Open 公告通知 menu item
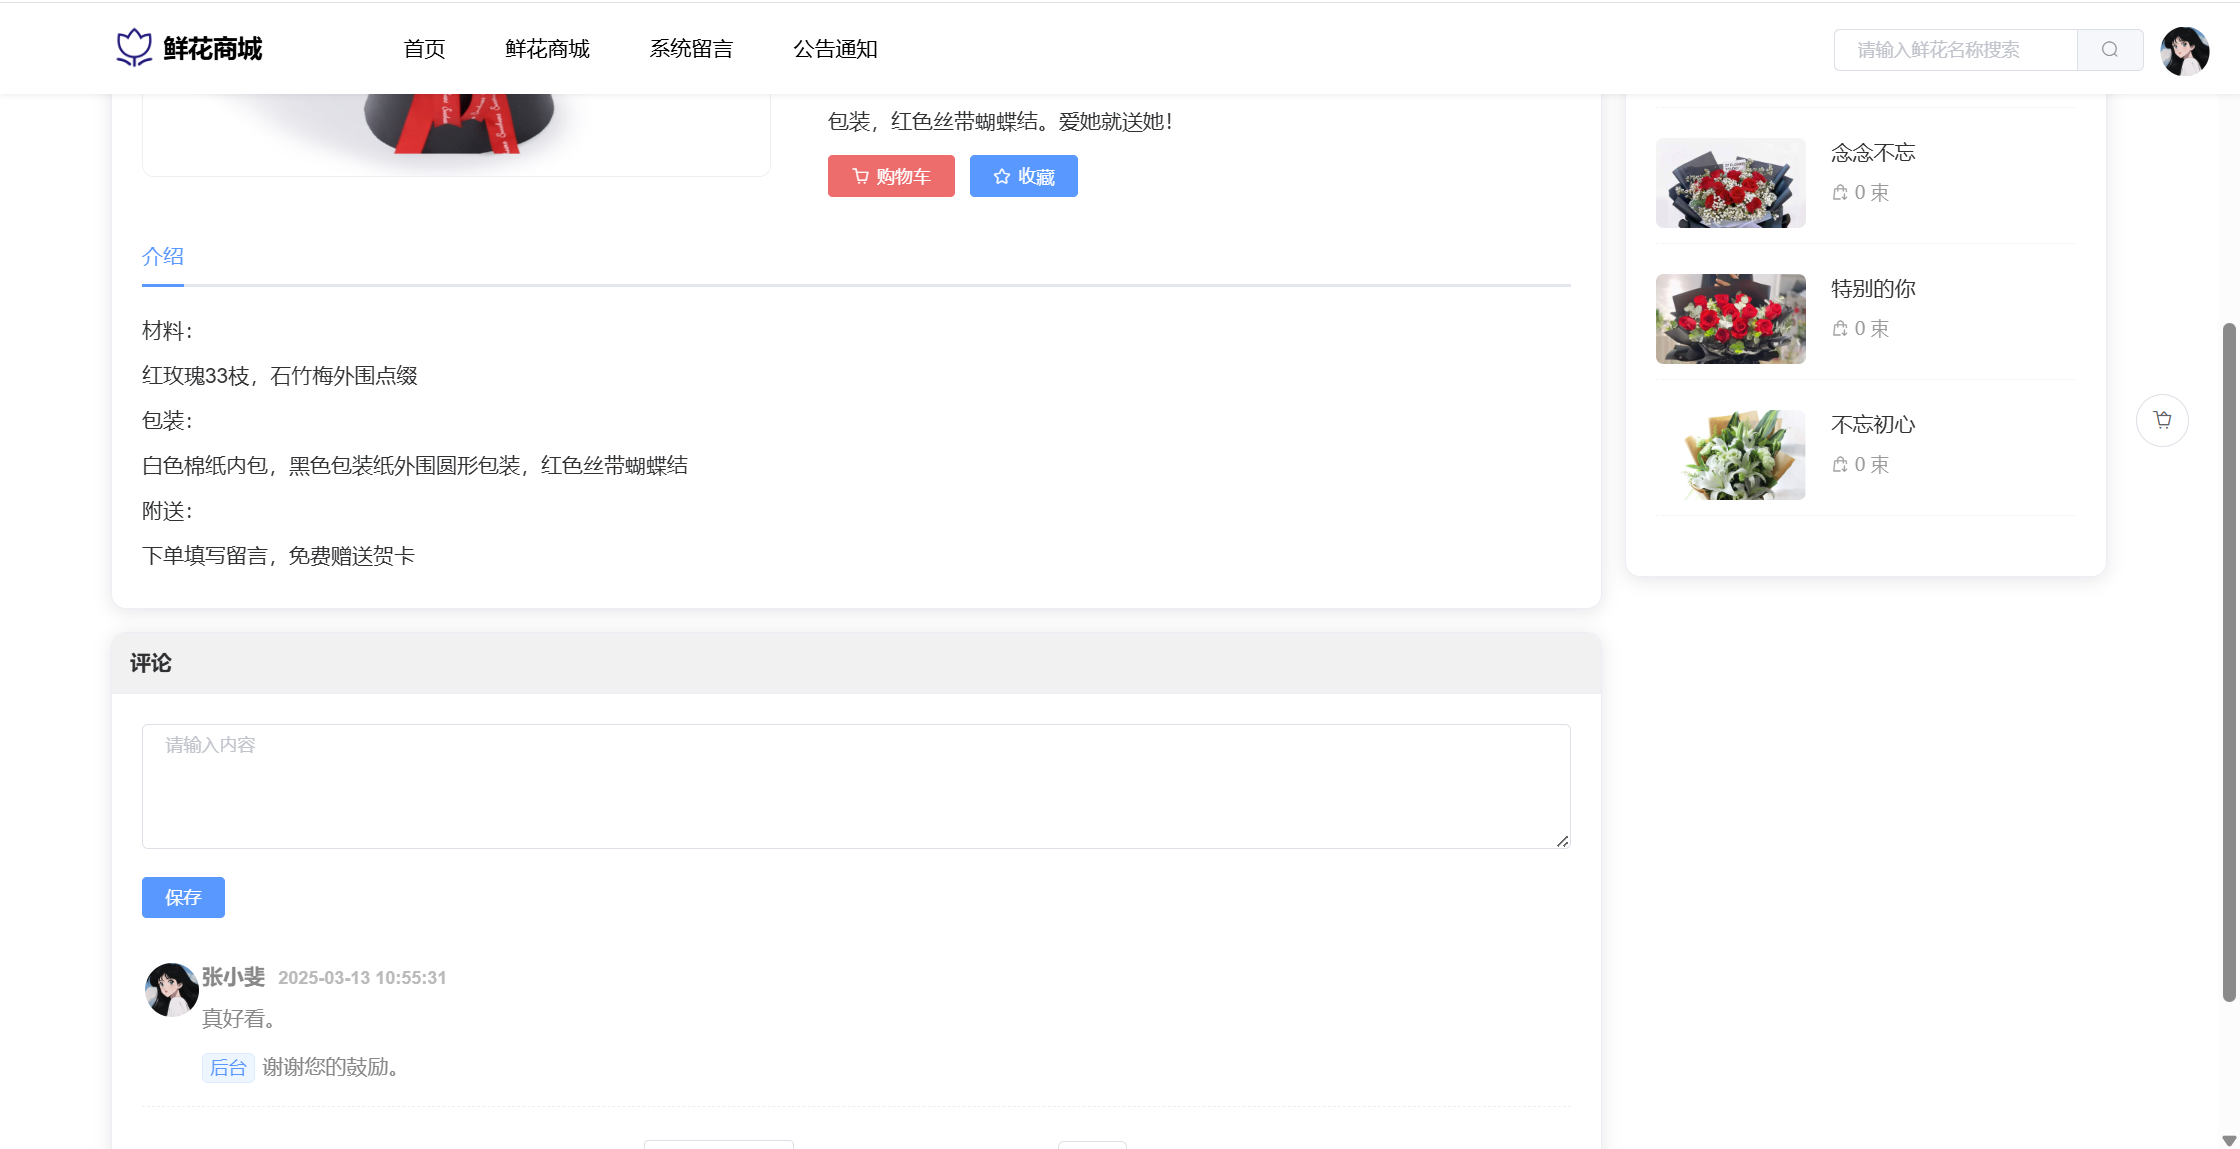Image resolution: width=2240 pixels, height=1149 pixels. tap(835, 49)
